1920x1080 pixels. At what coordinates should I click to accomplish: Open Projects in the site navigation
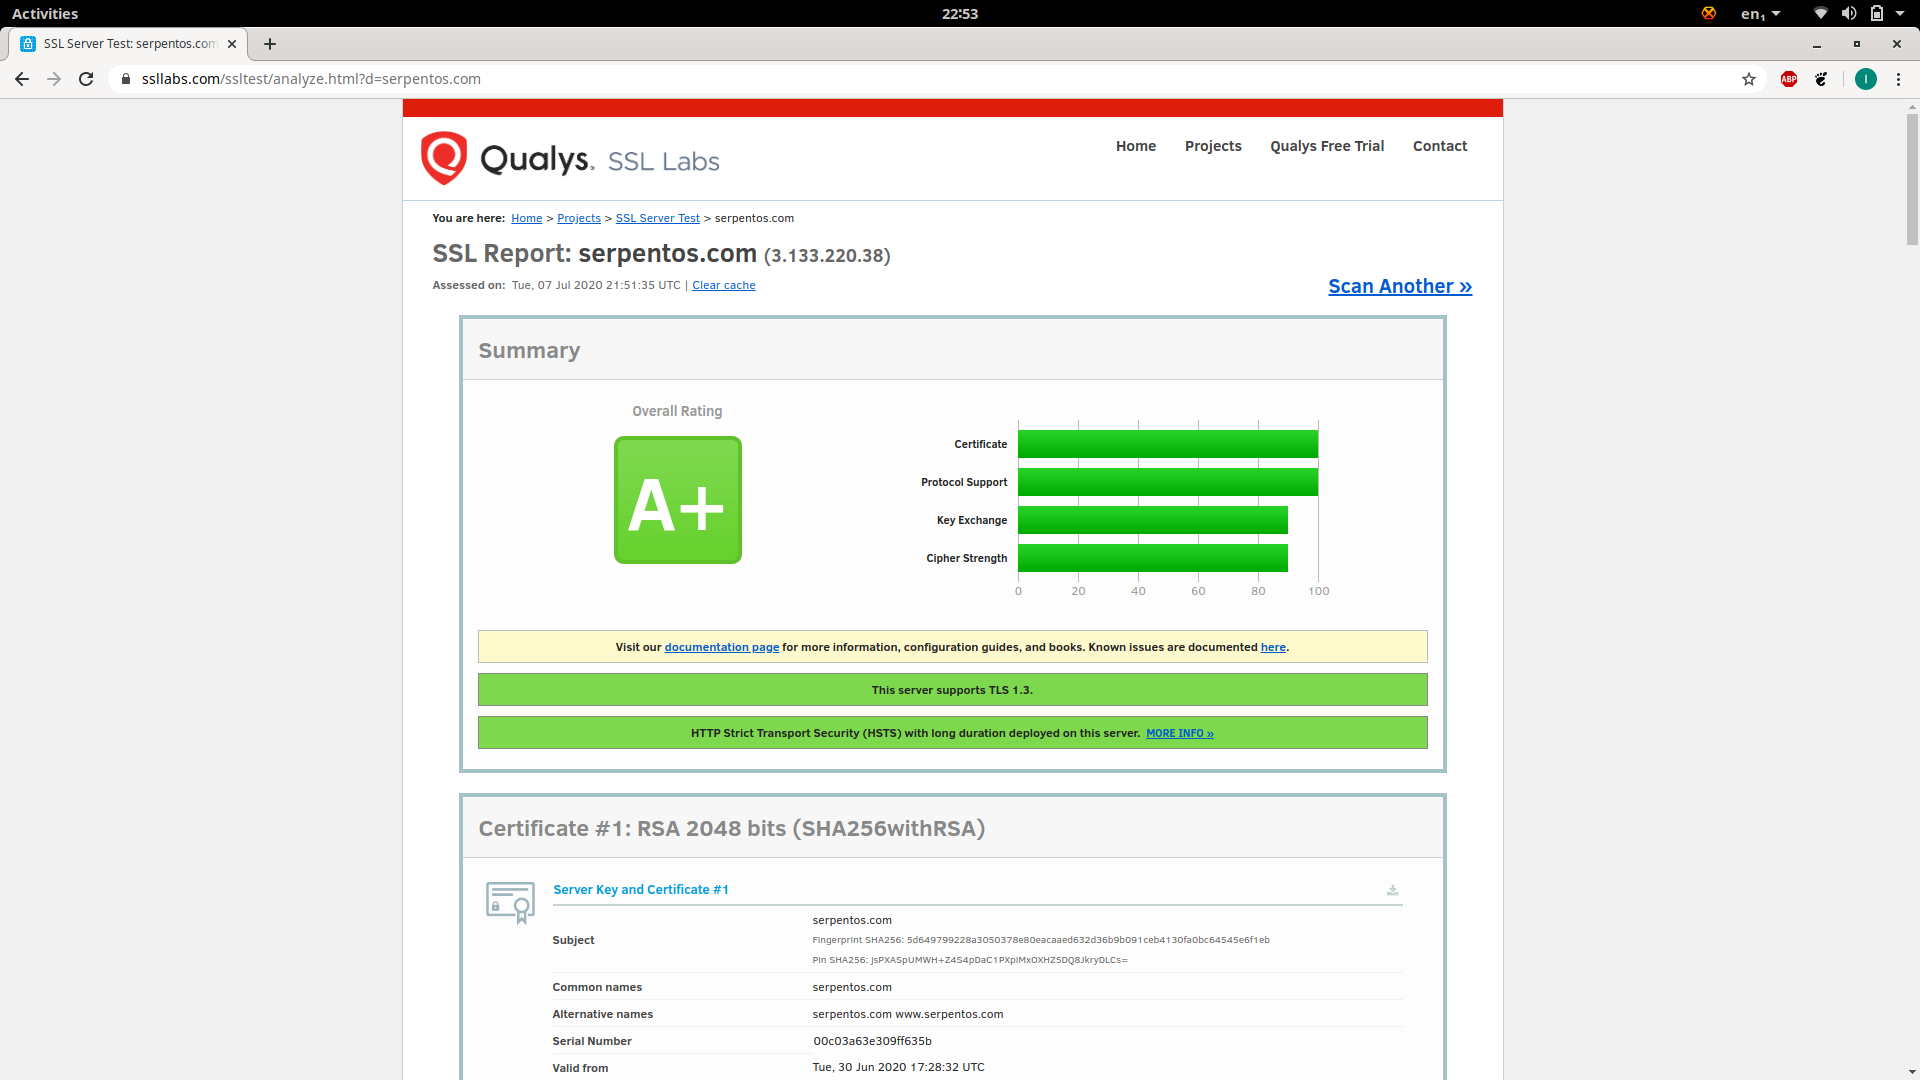[x=1213, y=146]
